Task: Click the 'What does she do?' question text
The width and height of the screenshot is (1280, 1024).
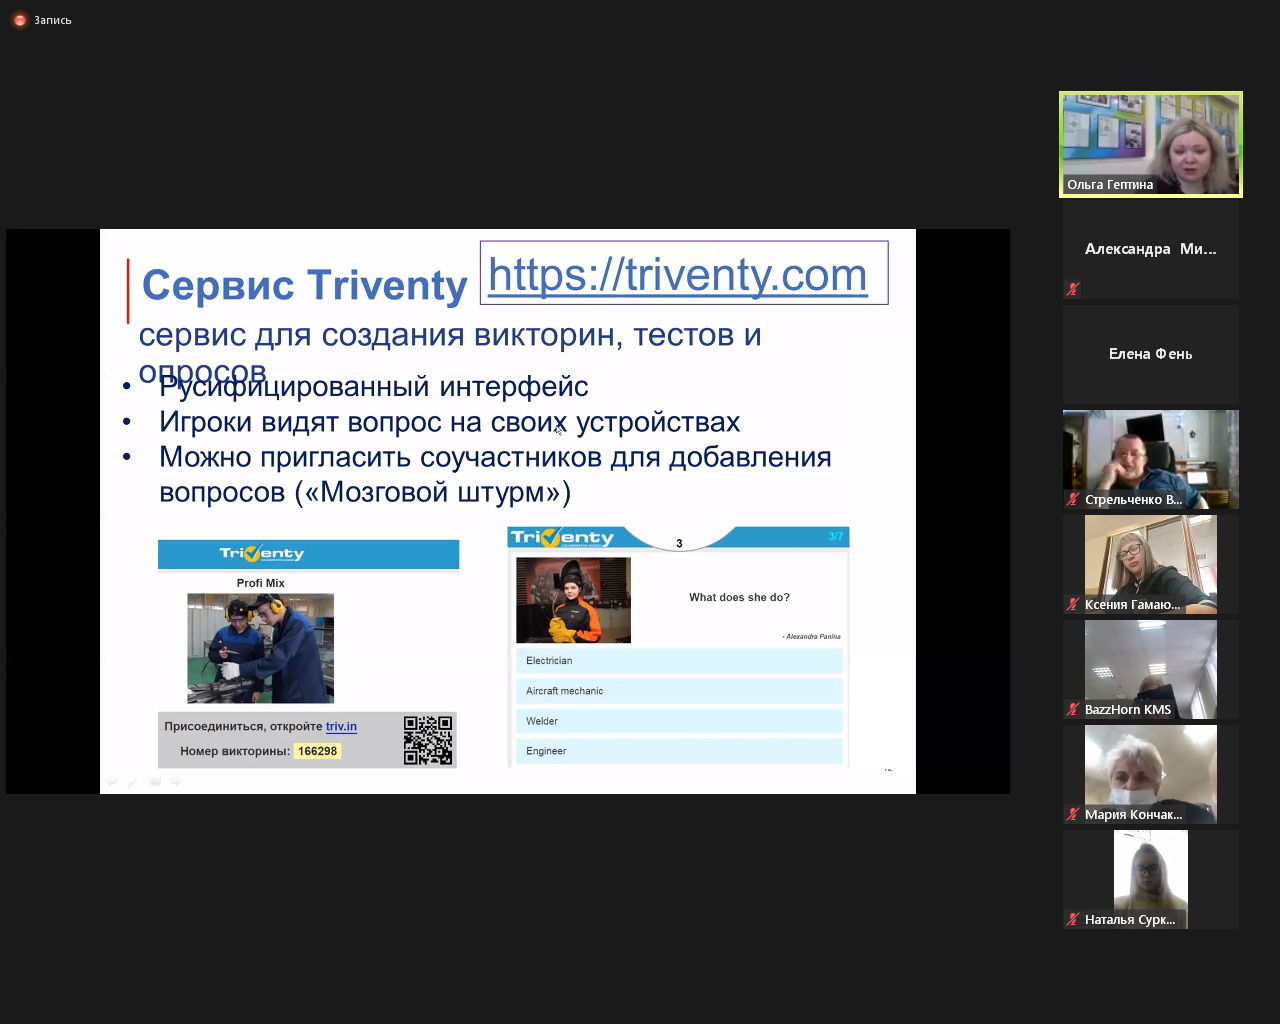Action: [739, 597]
